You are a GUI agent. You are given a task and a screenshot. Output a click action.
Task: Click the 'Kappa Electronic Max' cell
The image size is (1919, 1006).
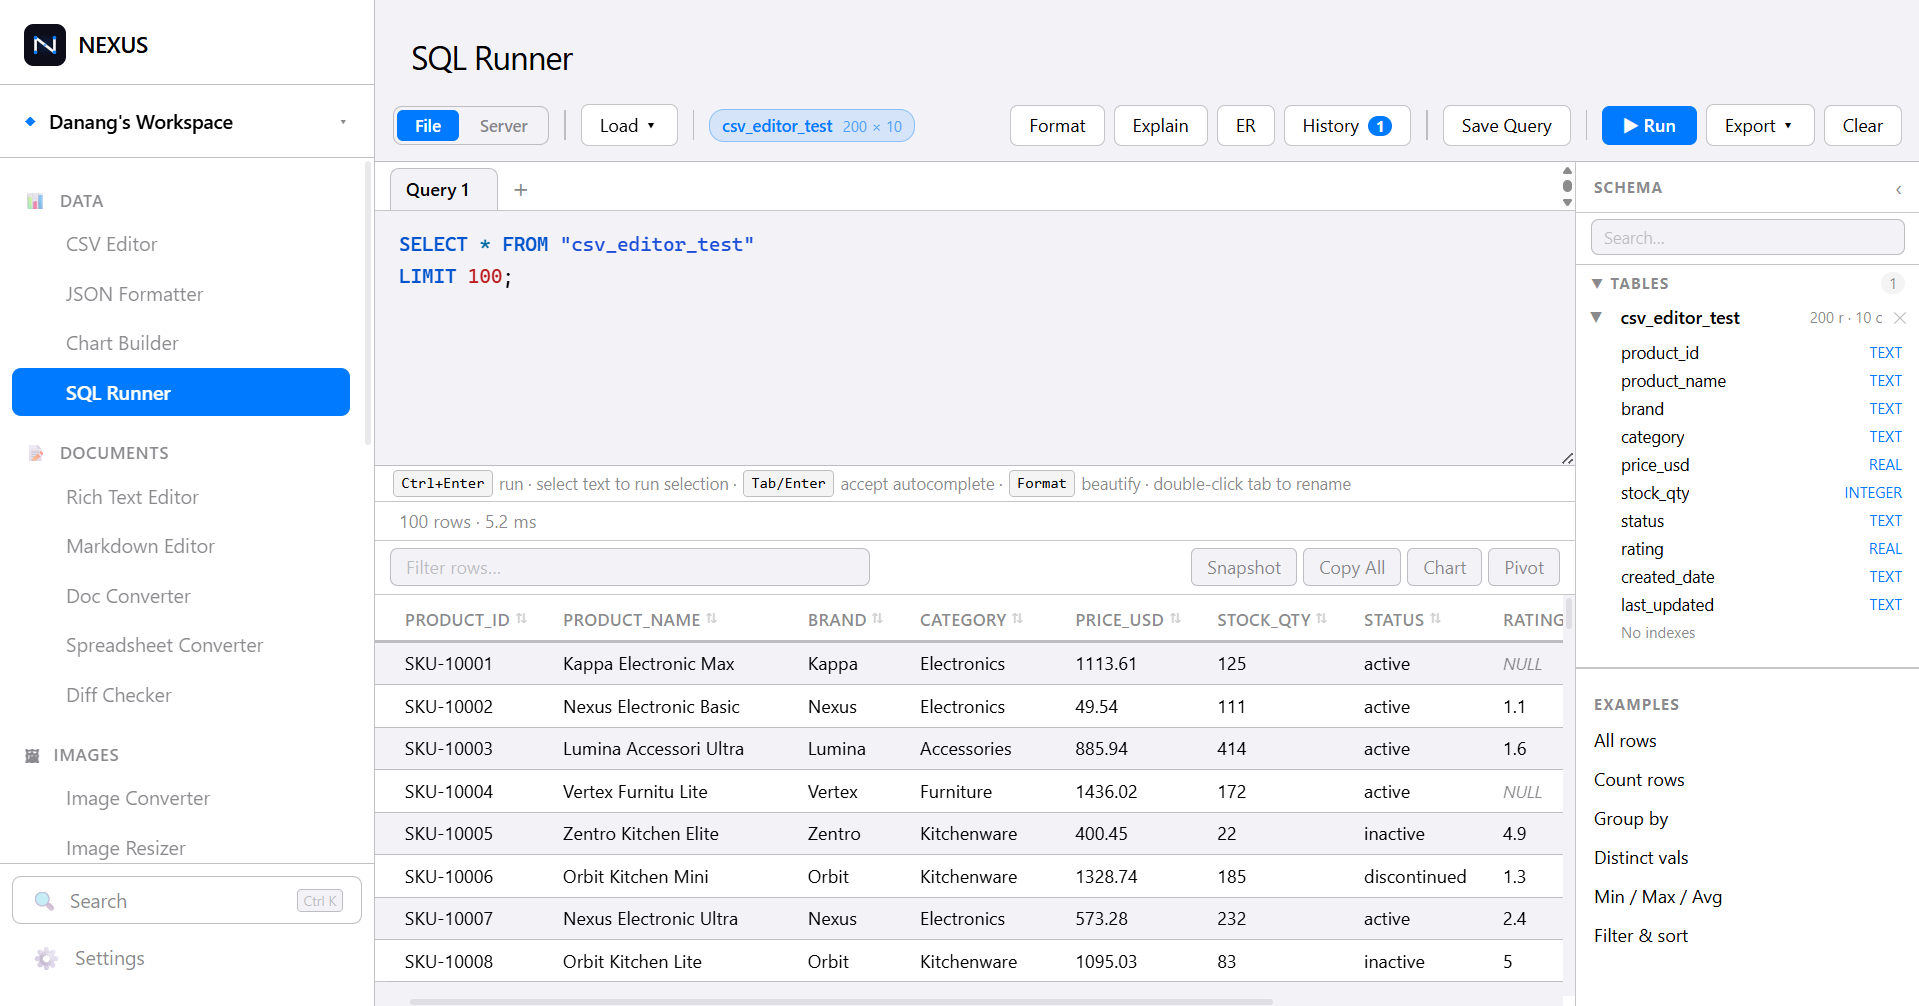click(648, 664)
